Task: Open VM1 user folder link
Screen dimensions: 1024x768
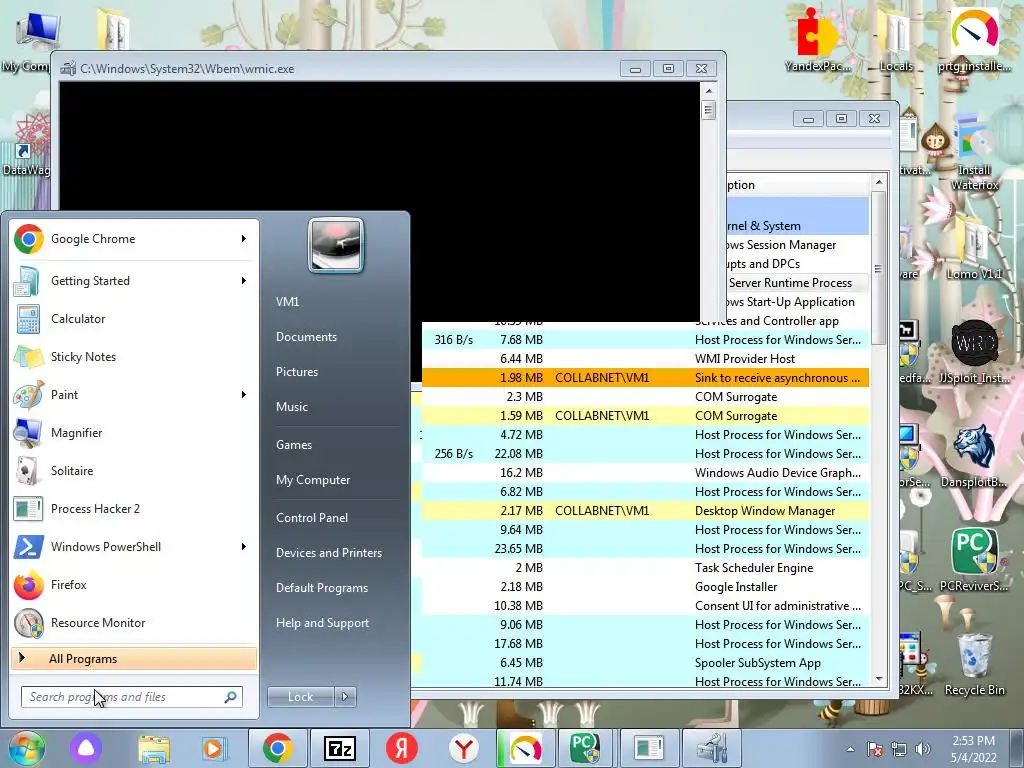Action: pyautogui.click(x=287, y=302)
